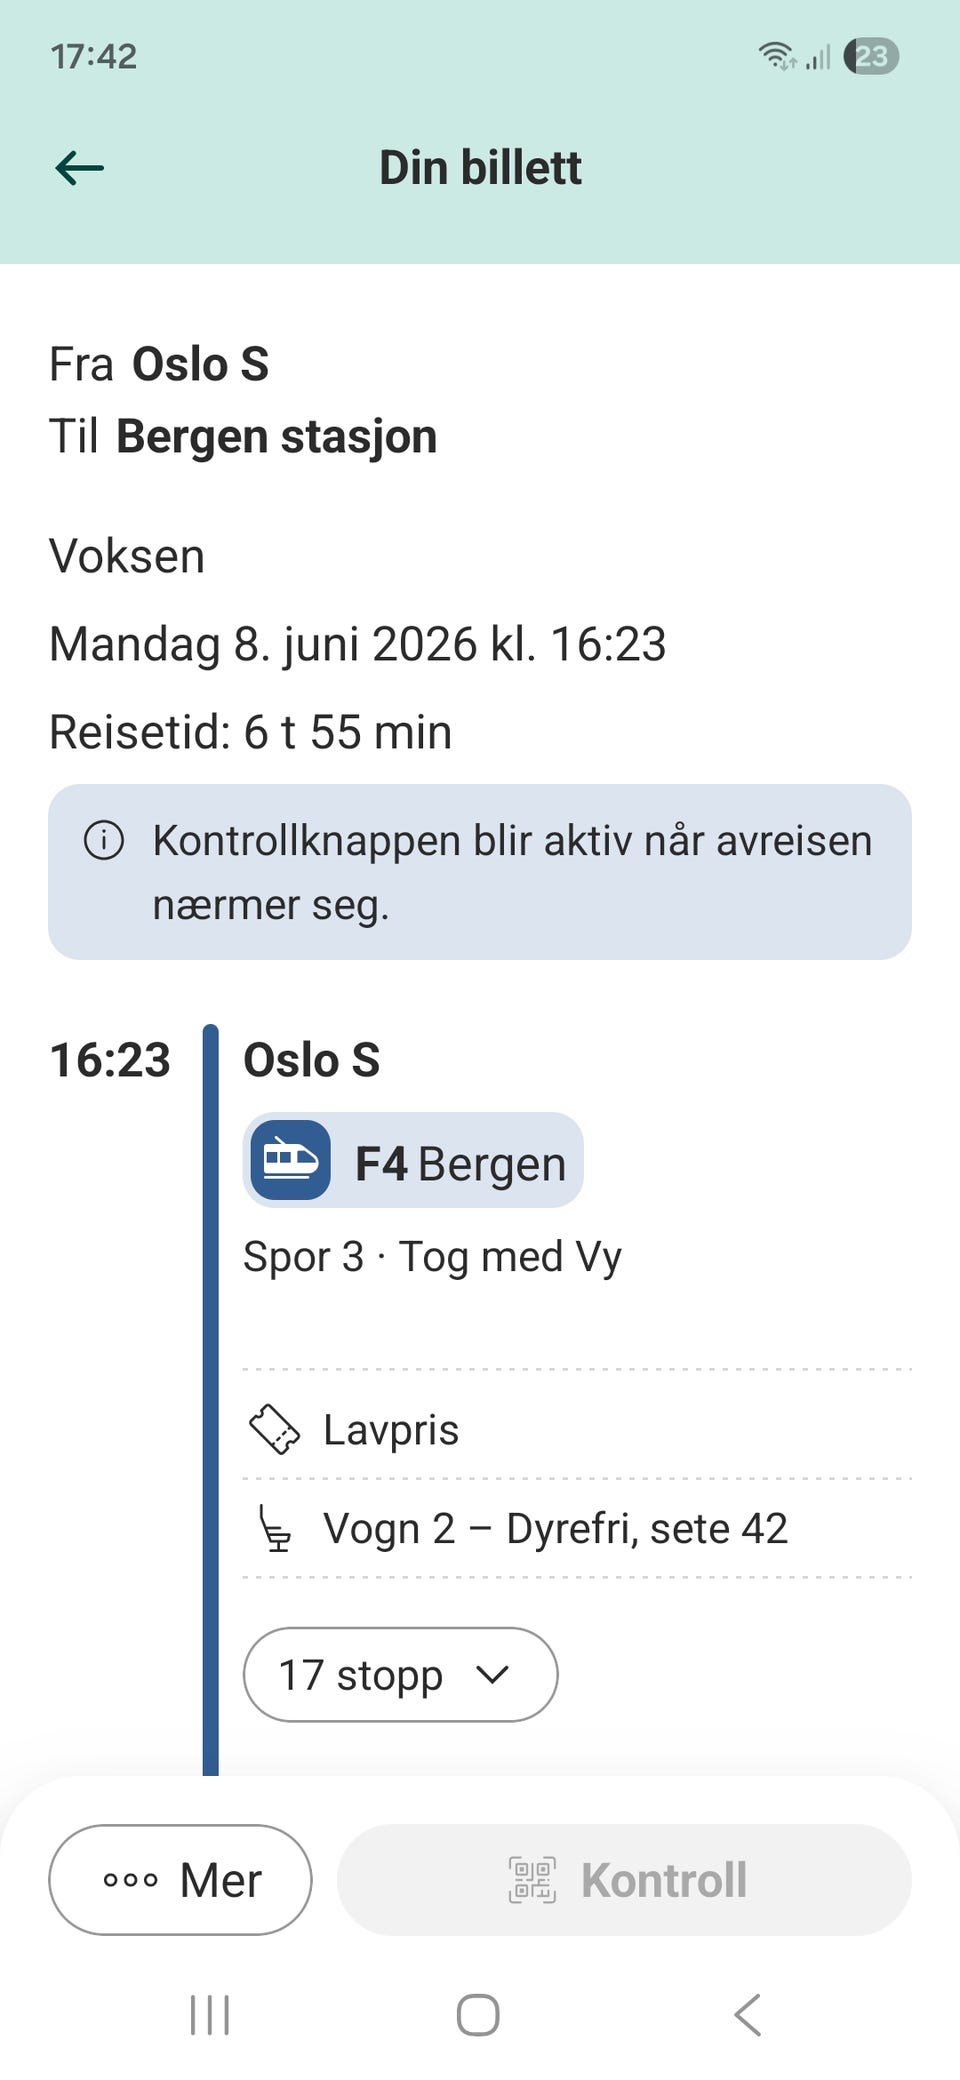This screenshot has height=2080, width=960.
Task: Tap the battery level indicator
Action: [871, 56]
